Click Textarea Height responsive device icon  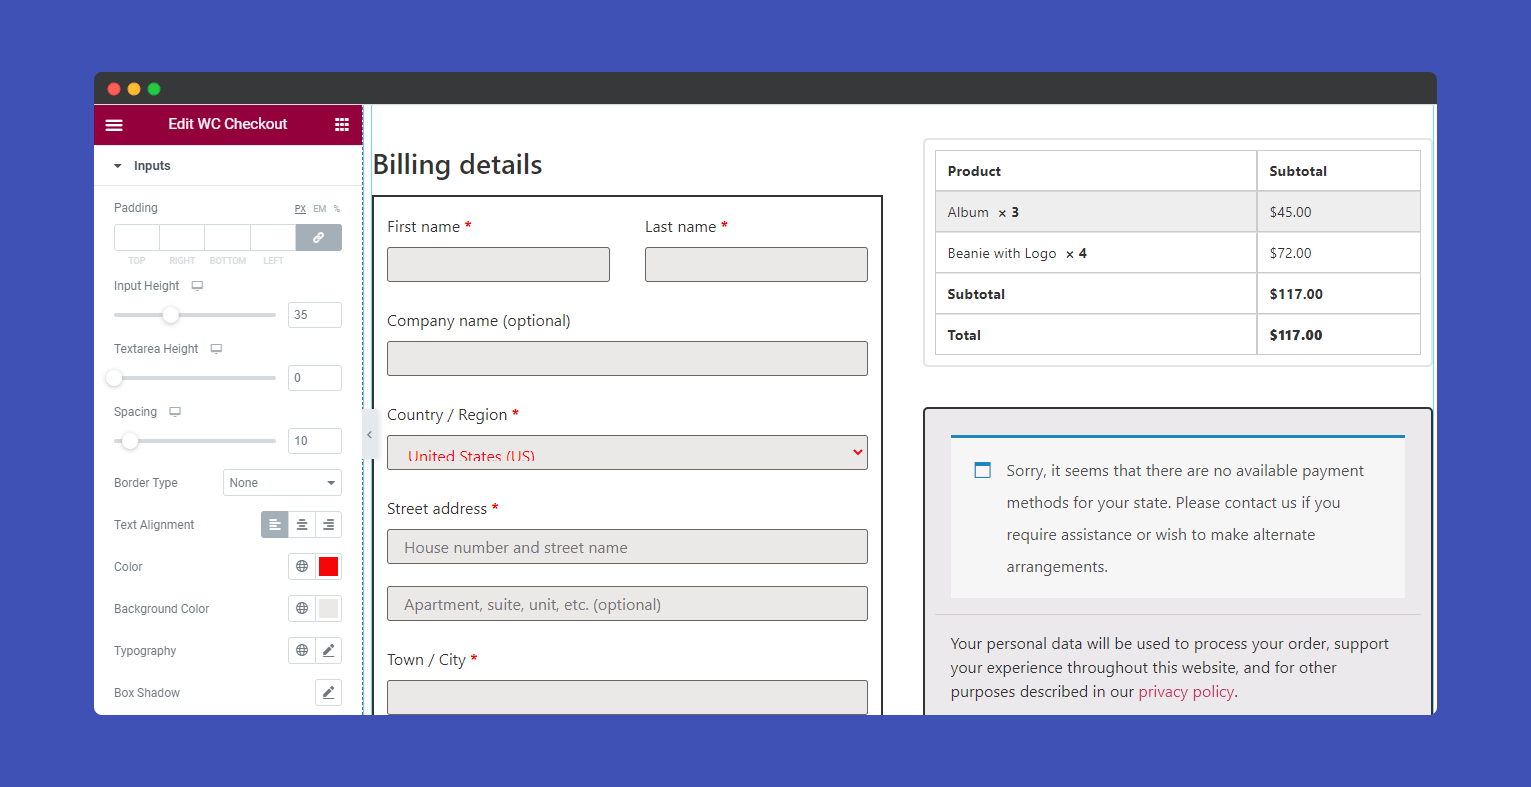(x=216, y=349)
